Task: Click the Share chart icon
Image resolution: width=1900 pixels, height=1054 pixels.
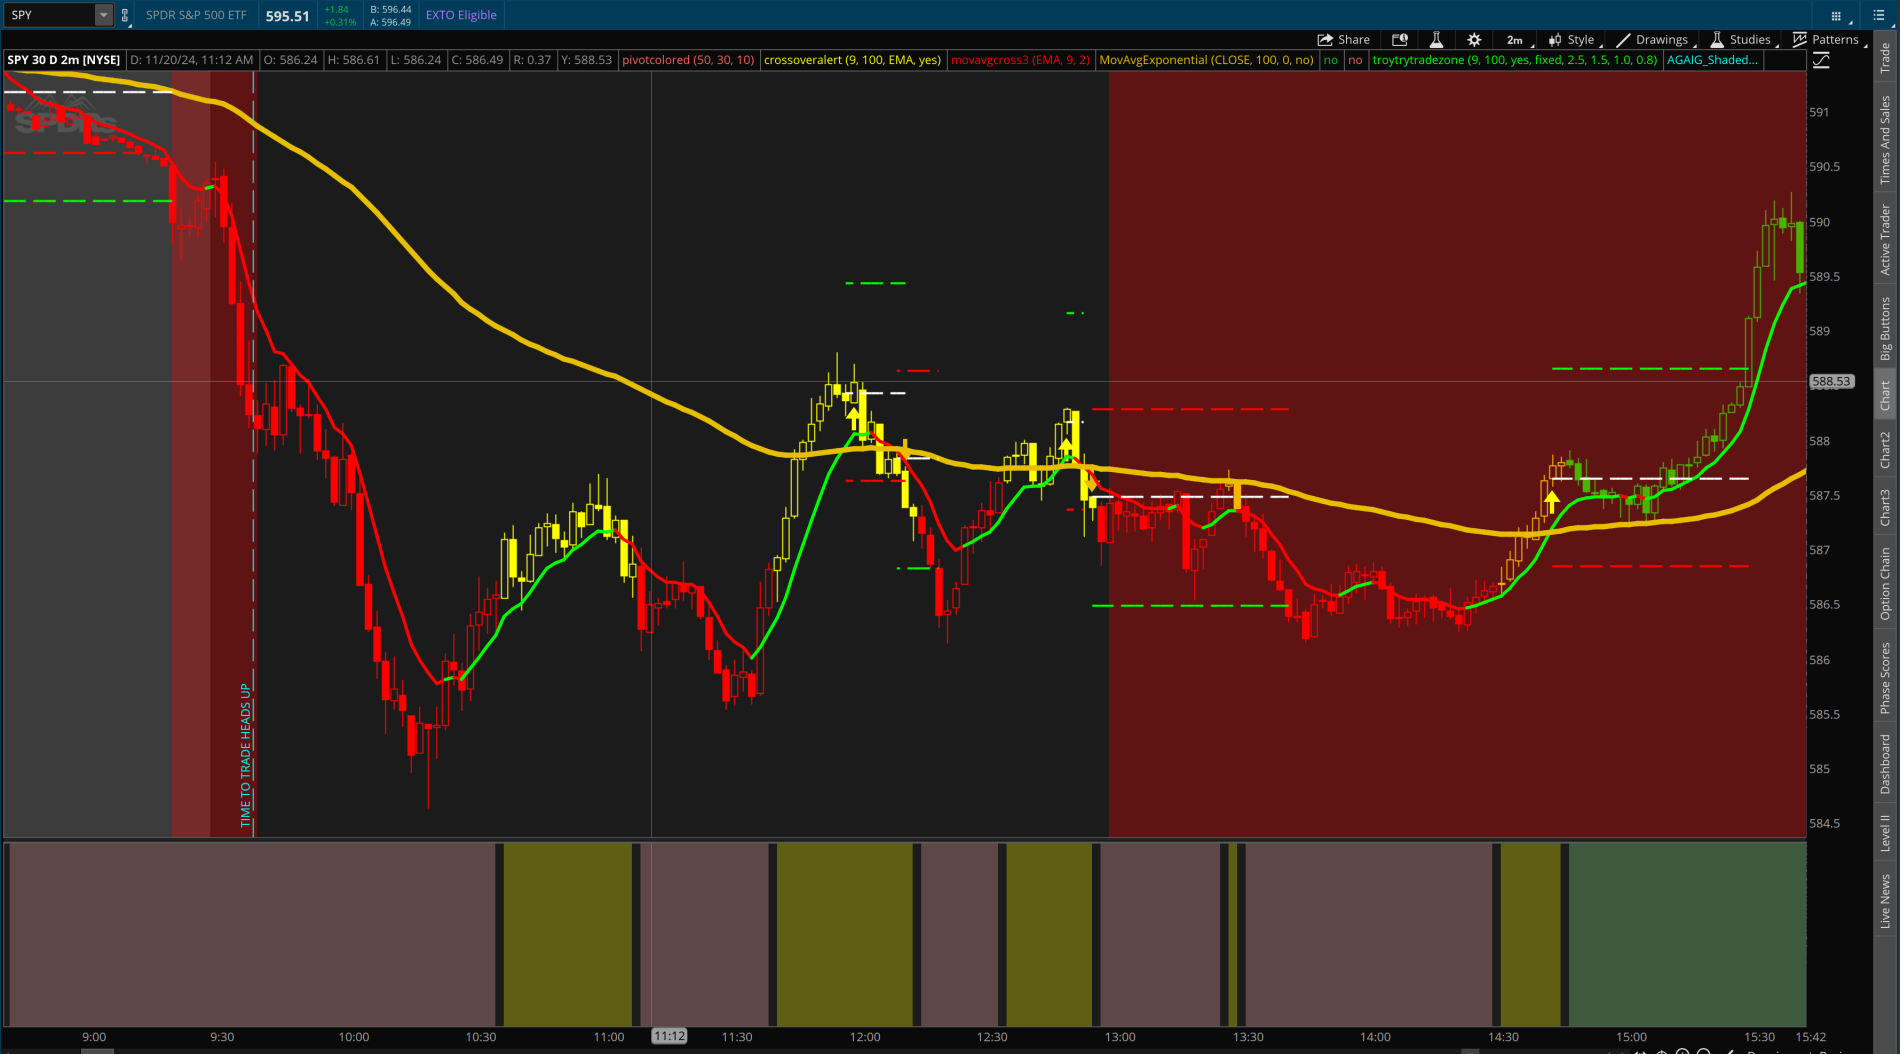Action: pyautogui.click(x=1343, y=40)
